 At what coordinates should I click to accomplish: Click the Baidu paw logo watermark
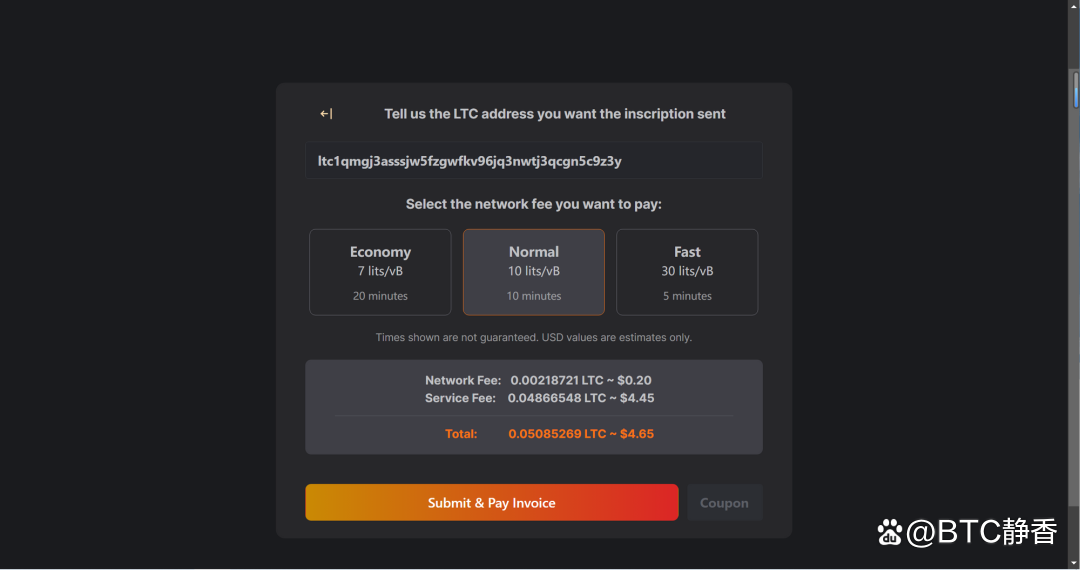pyautogui.click(x=889, y=533)
